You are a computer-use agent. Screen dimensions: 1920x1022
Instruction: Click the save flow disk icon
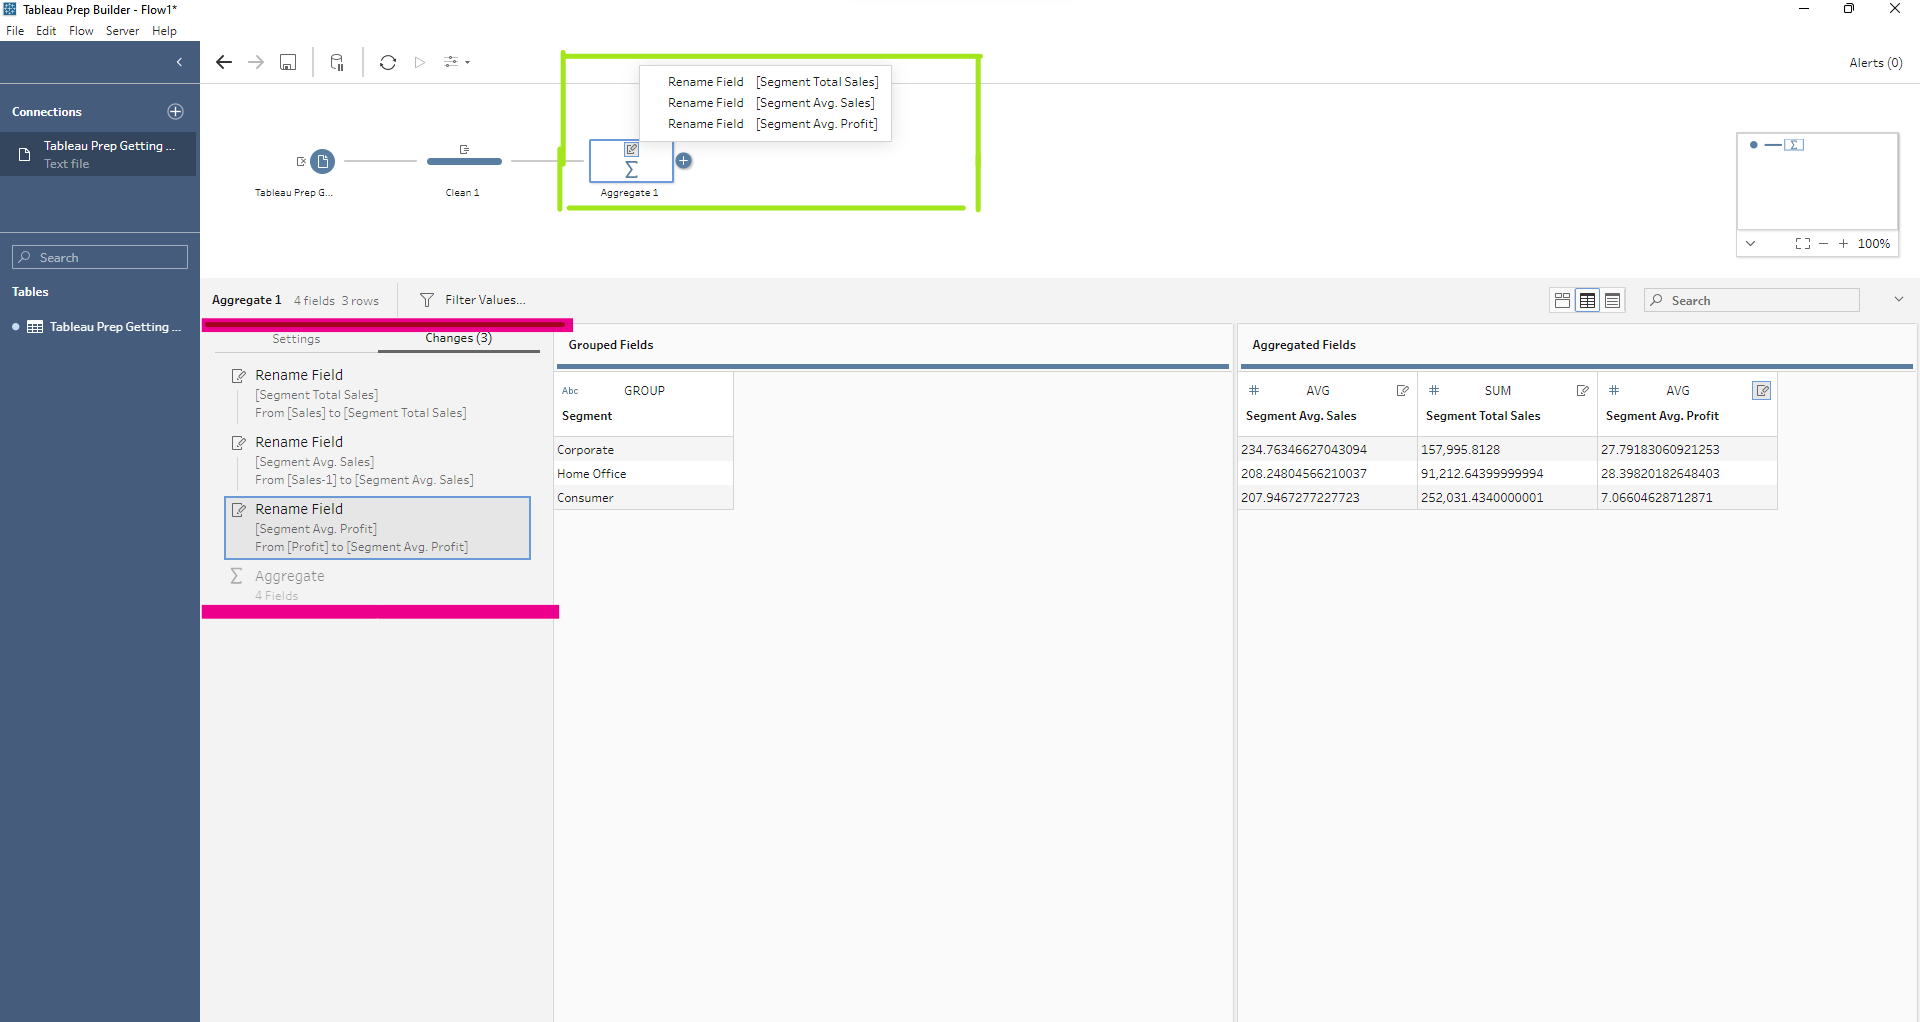(x=288, y=62)
